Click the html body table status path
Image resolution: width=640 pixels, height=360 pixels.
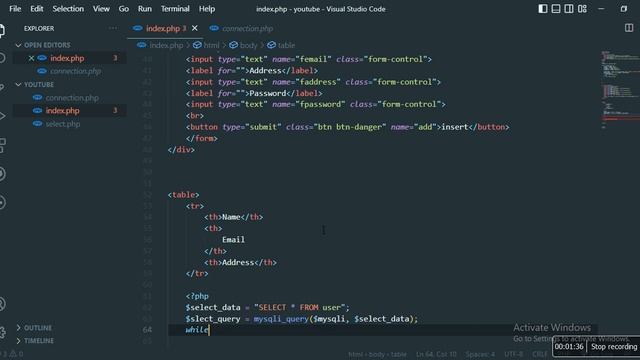coord(377,354)
